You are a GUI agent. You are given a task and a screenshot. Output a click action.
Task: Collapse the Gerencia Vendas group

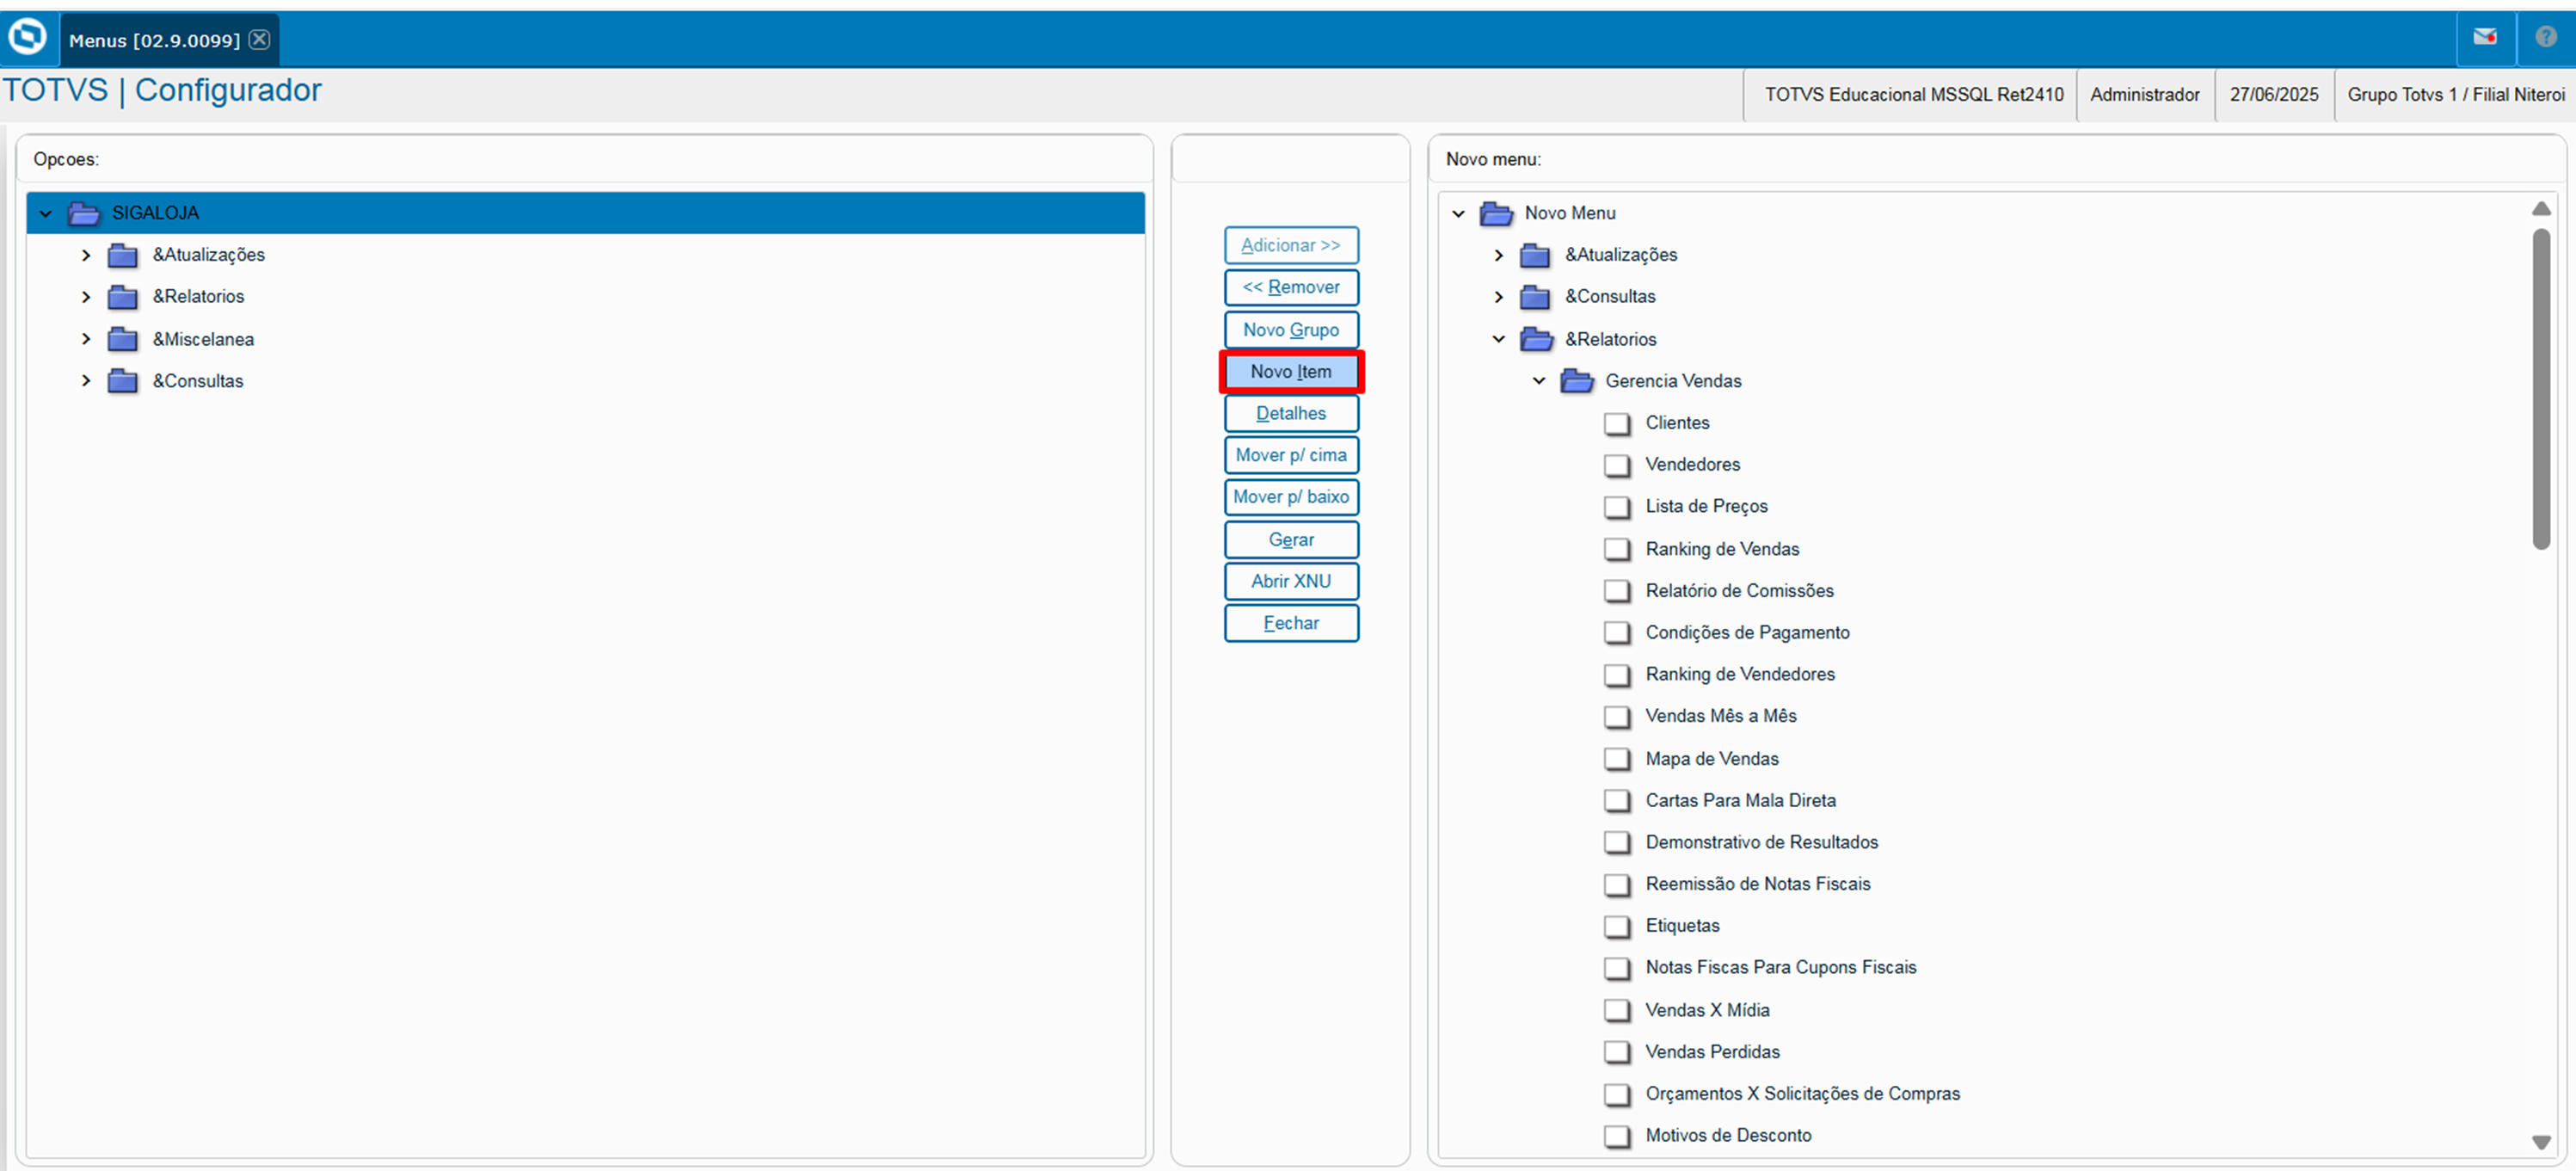coord(1539,381)
